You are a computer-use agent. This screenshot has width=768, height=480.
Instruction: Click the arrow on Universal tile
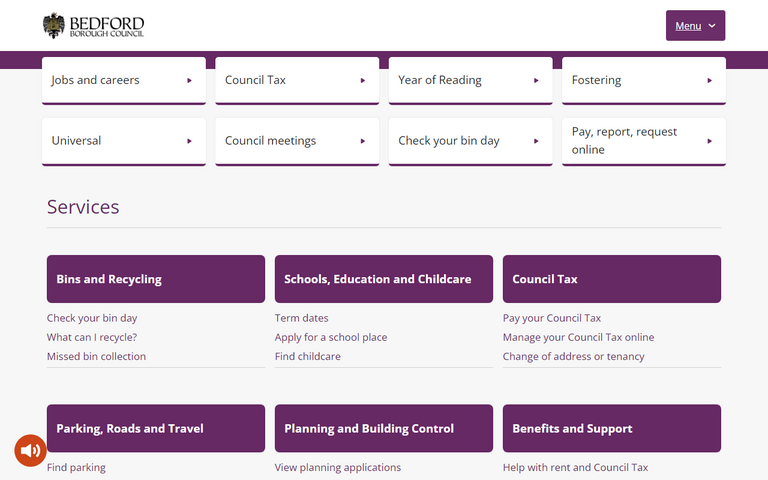coord(189,141)
